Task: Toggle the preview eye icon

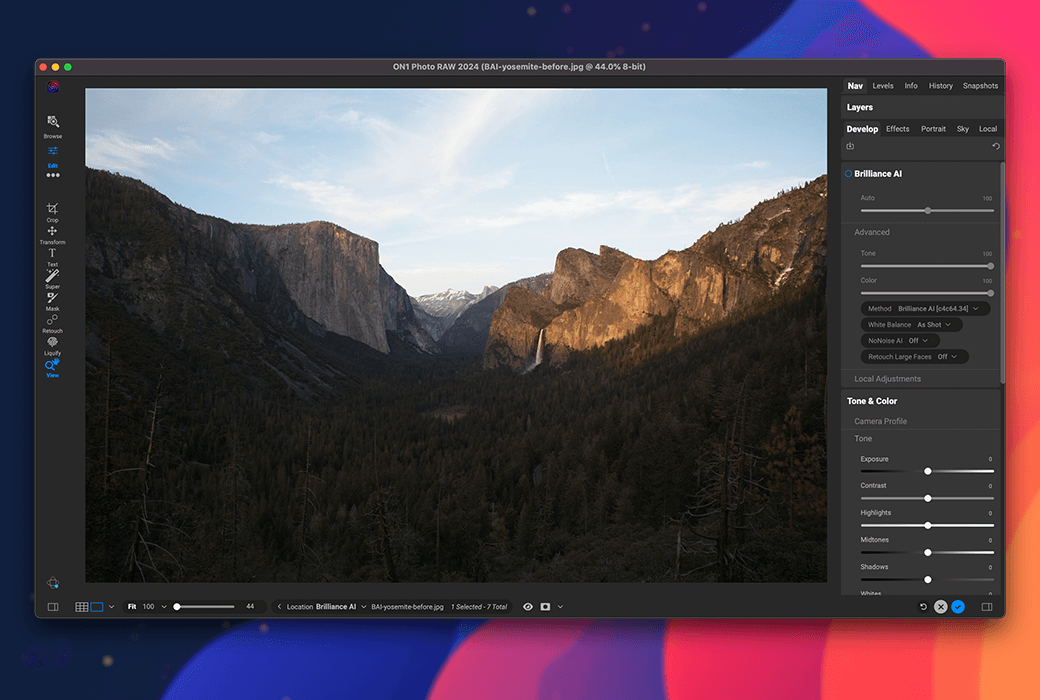Action: point(528,606)
